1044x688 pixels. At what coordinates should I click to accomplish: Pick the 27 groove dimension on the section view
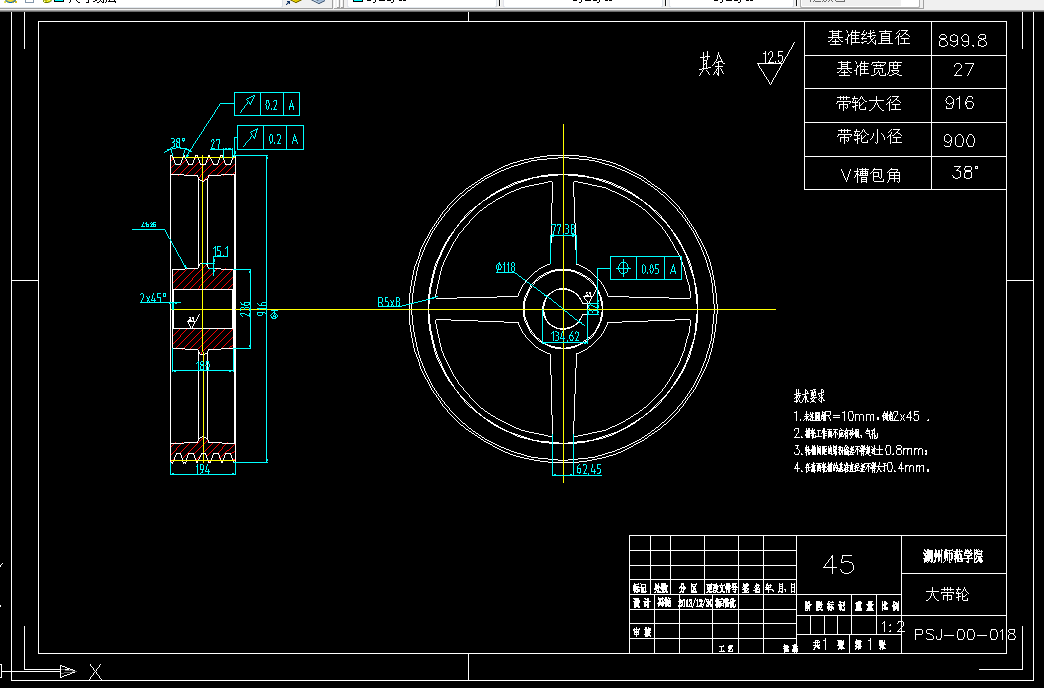216,144
